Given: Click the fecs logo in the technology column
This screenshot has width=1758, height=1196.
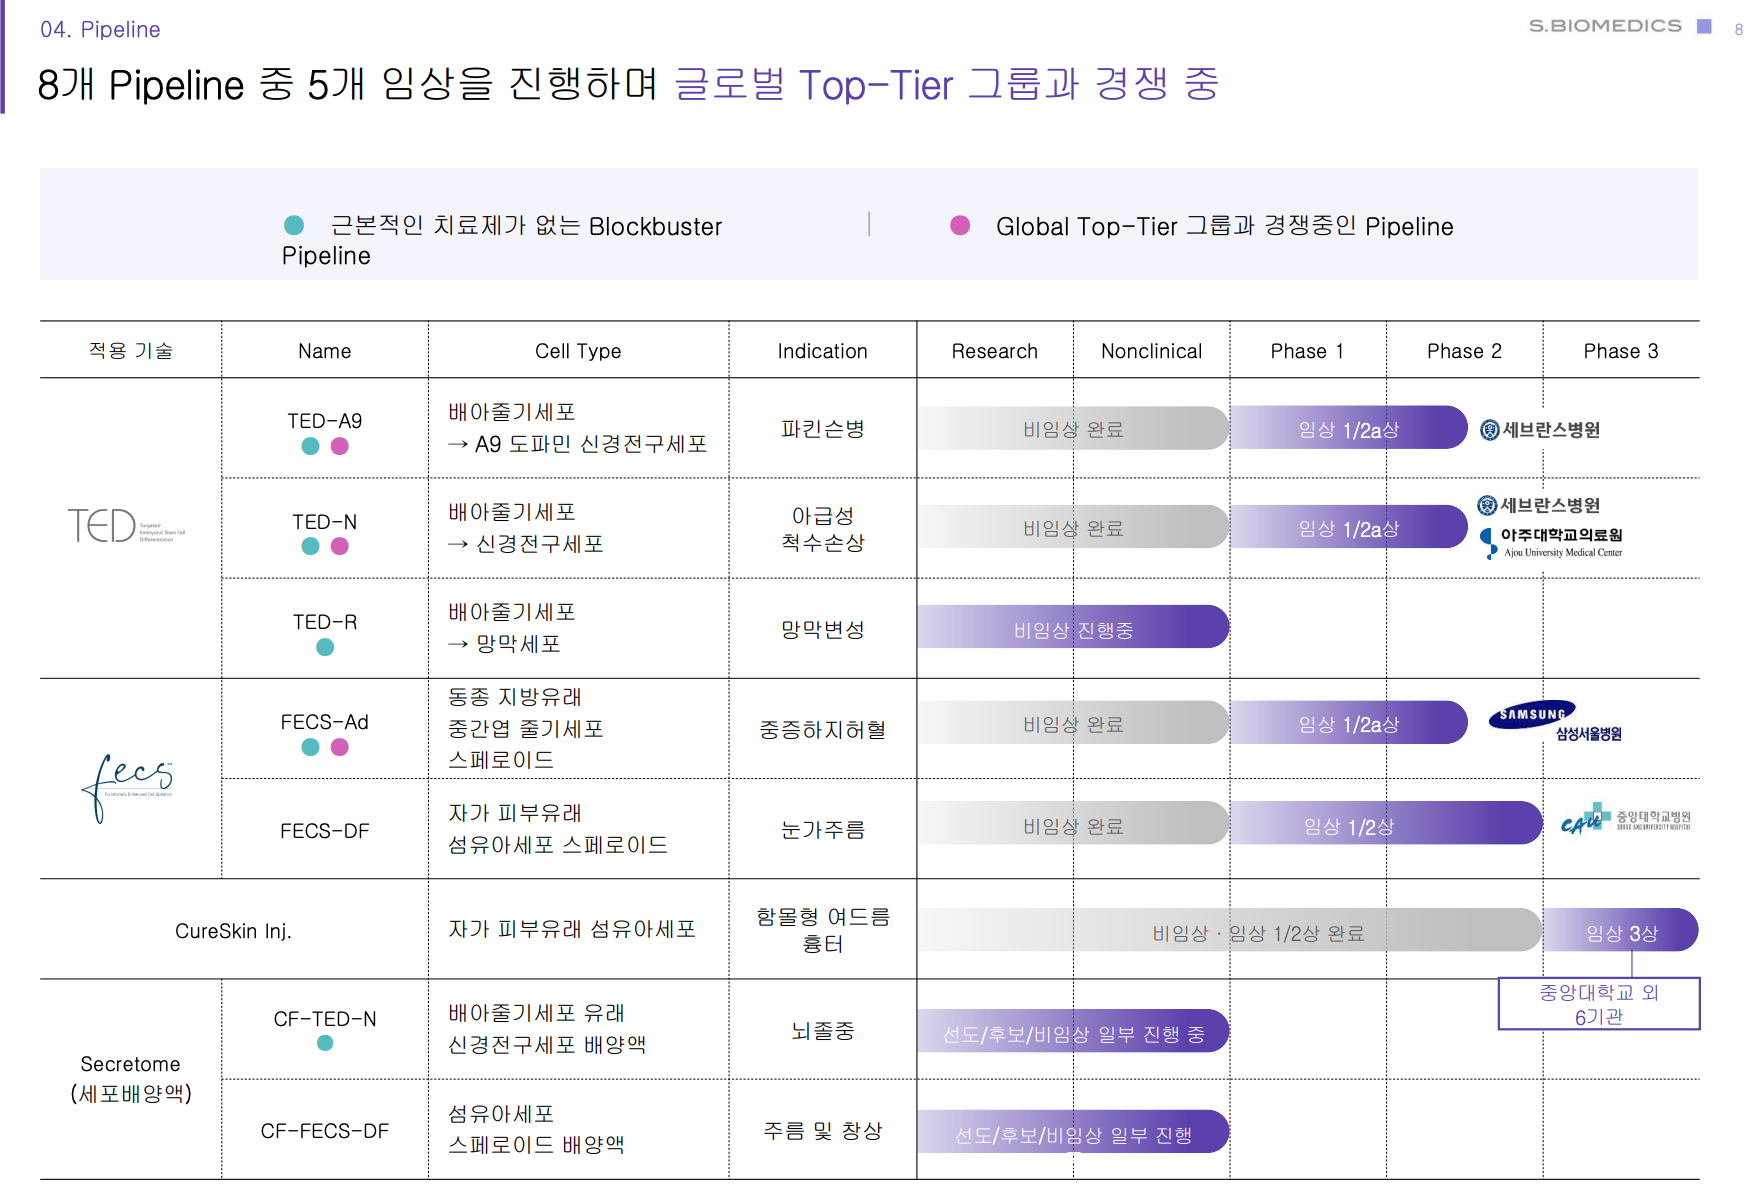Looking at the screenshot, I should click(127, 787).
